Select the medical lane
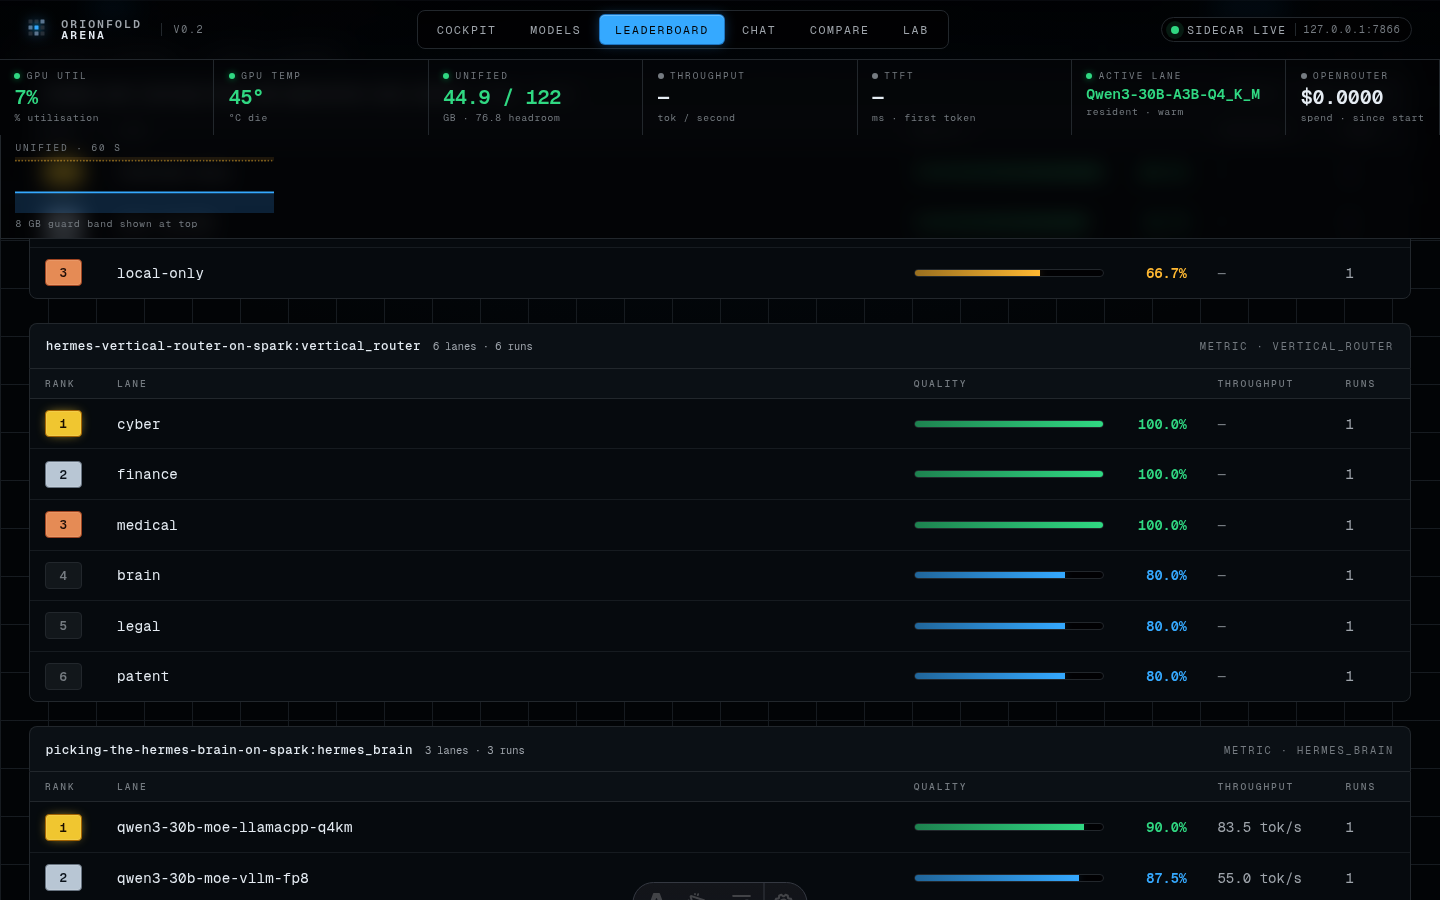 point(720,525)
